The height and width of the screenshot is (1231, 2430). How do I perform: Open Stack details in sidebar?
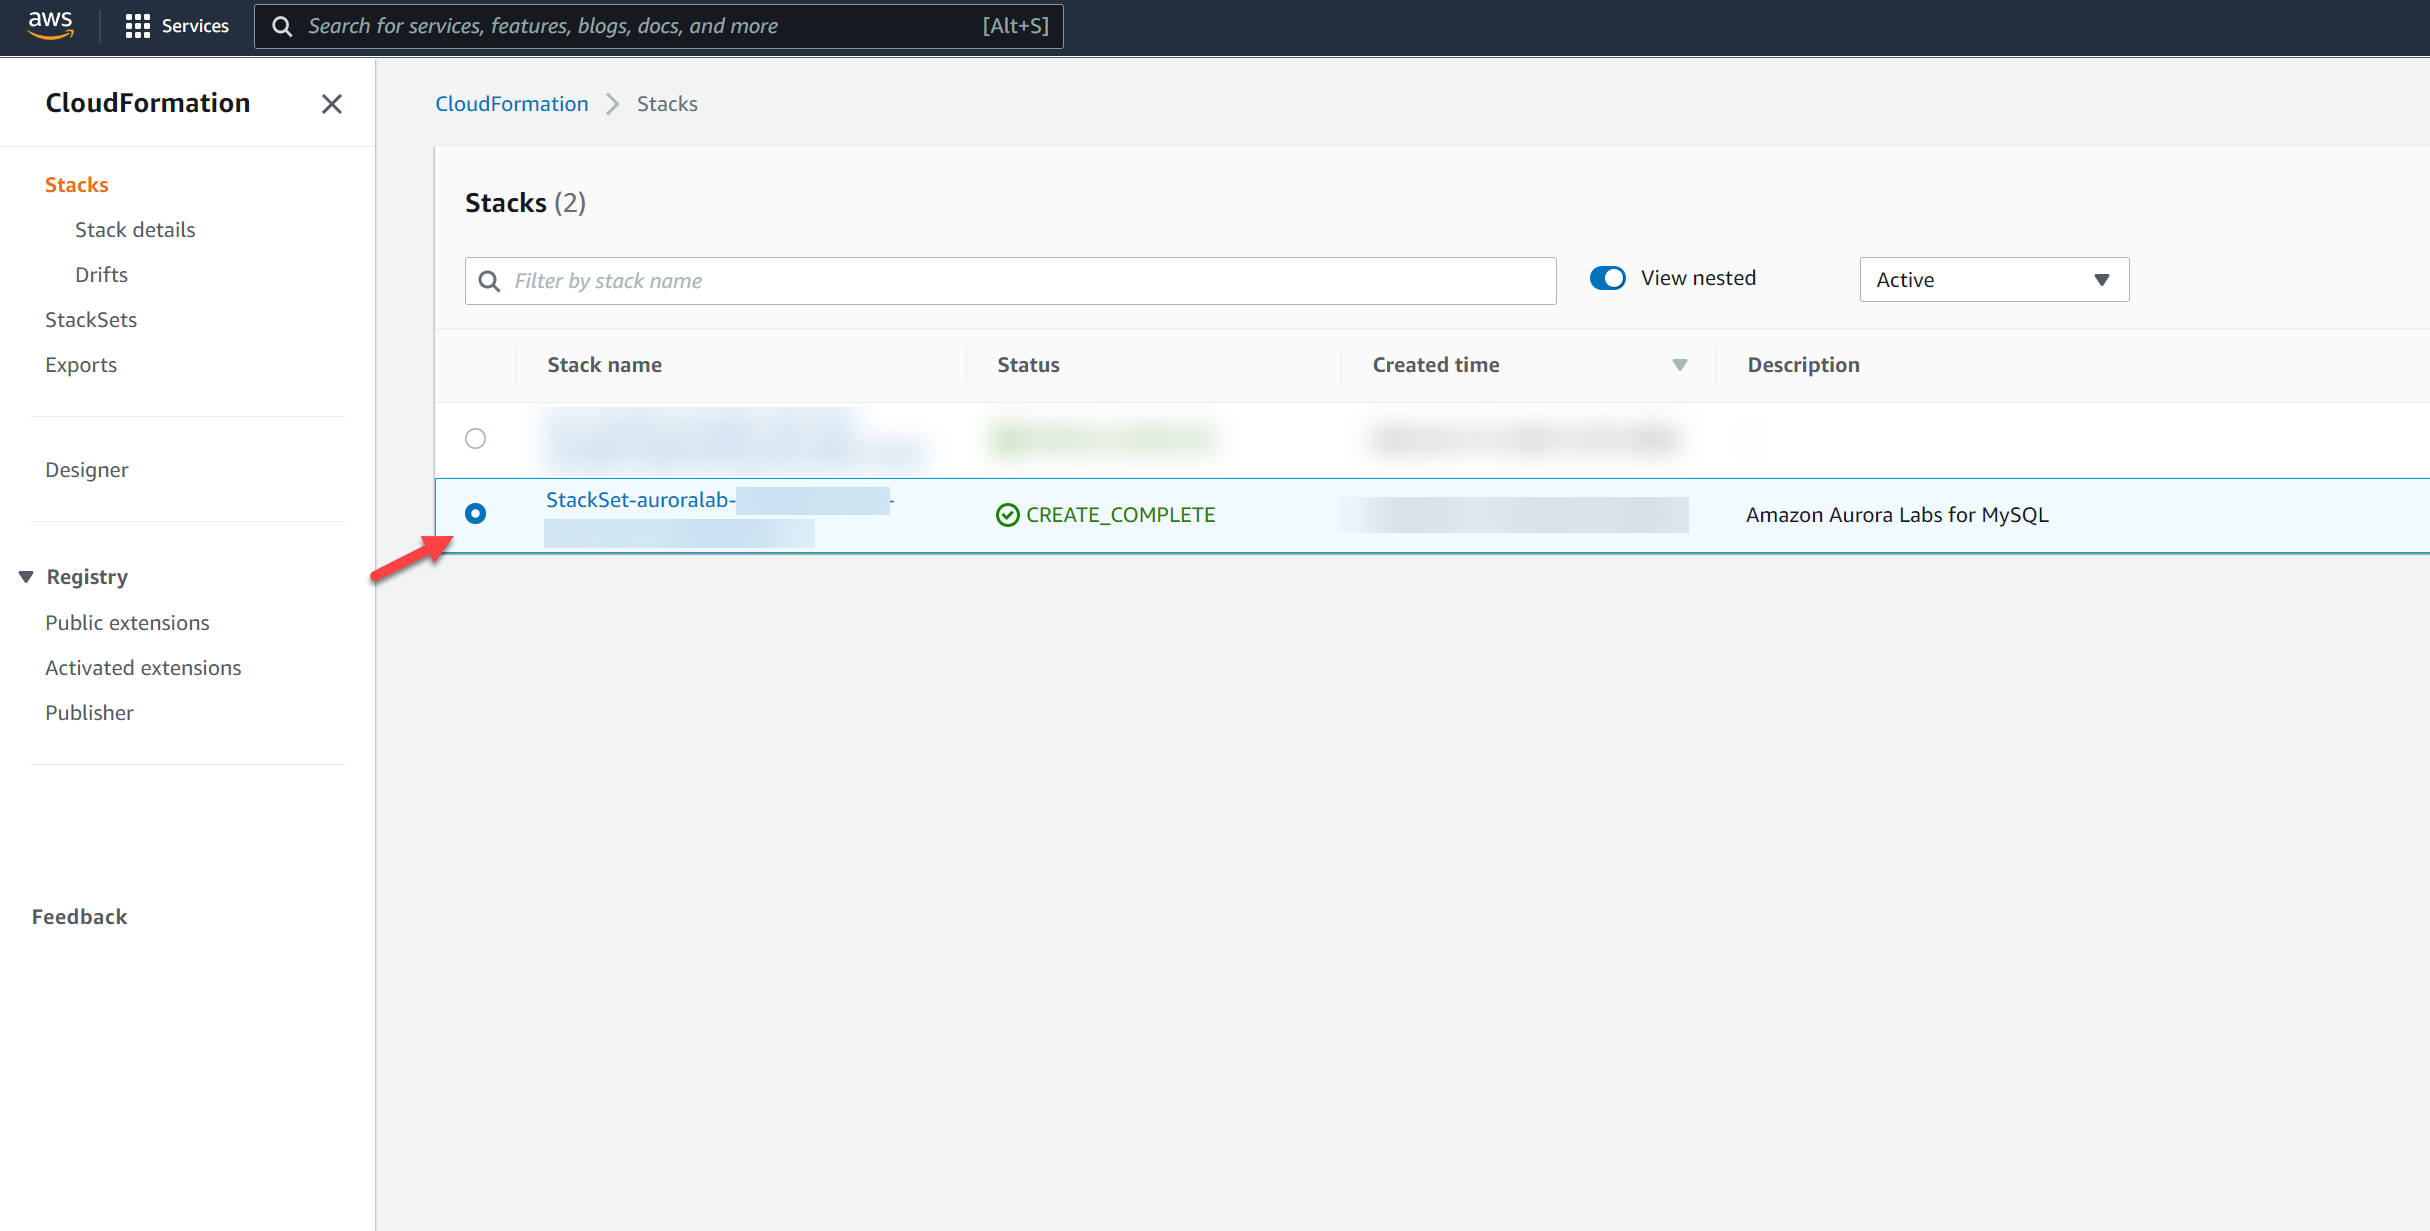click(135, 230)
